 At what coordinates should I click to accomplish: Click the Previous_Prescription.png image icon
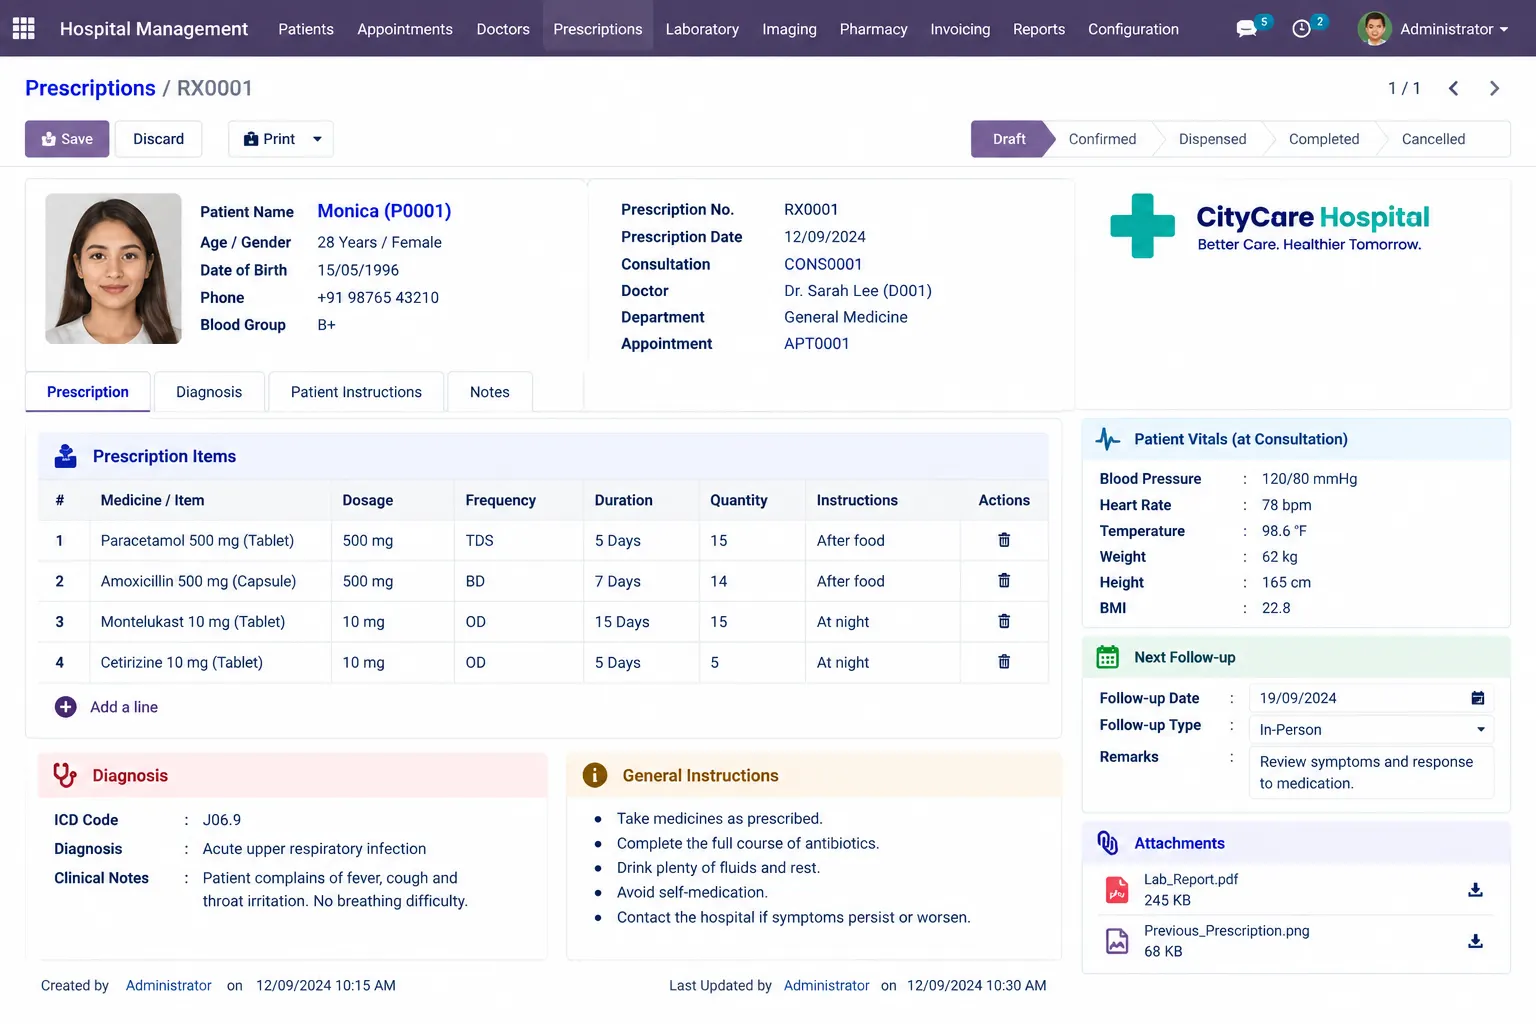click(x=1117, y=941)
